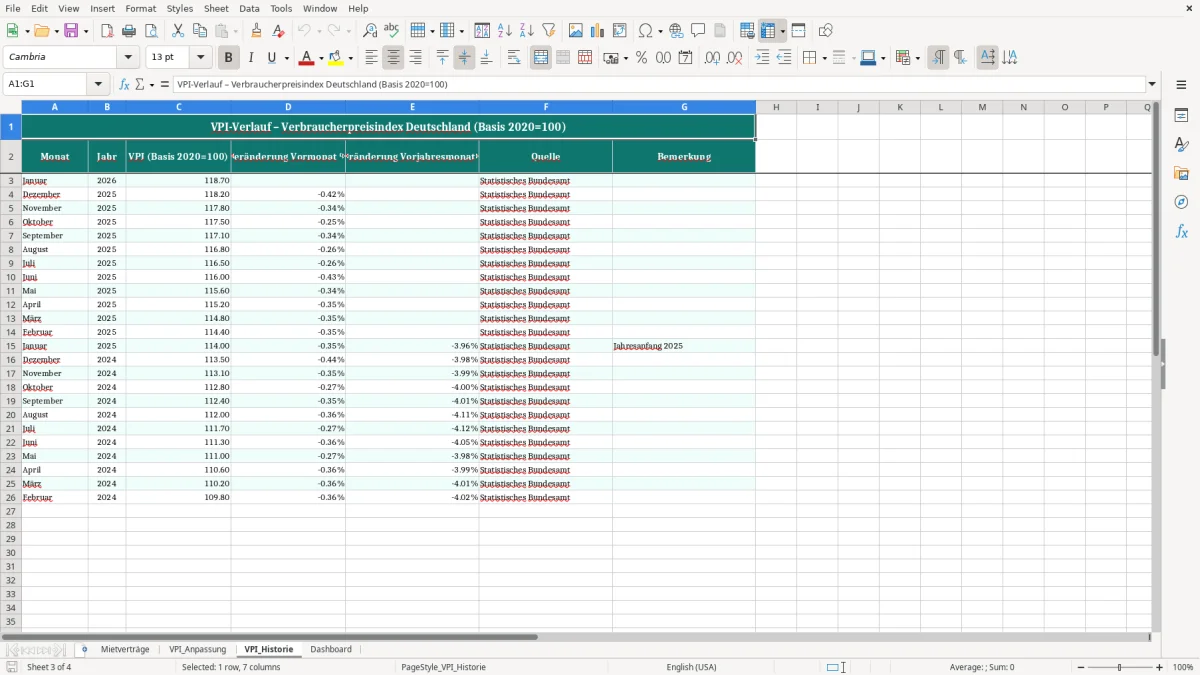The height and width of the screenshot is (675, 1200).
Task: Zoom in with the plus button
Action: [1160, 667]
